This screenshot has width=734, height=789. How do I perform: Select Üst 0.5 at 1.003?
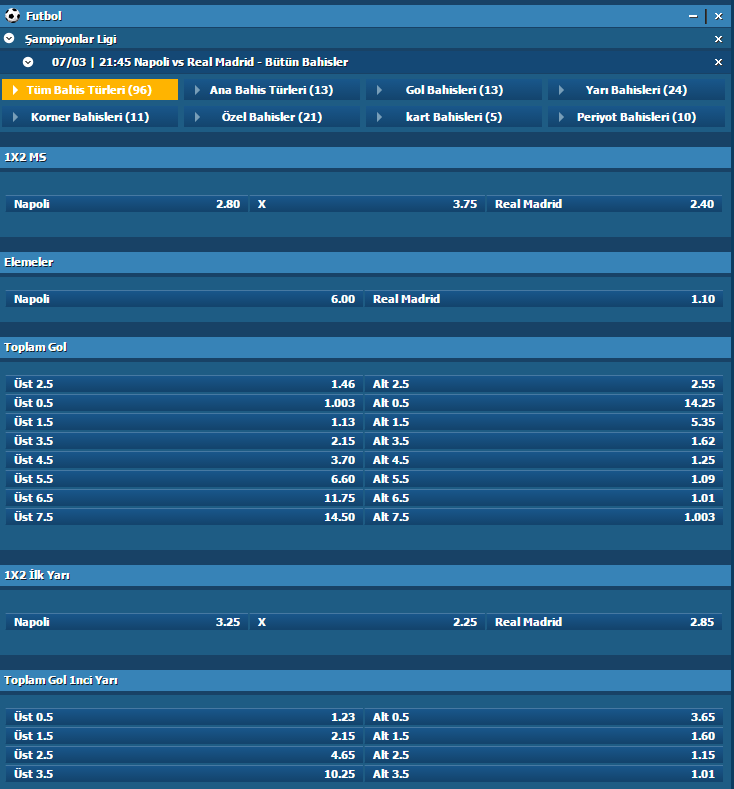184,403
